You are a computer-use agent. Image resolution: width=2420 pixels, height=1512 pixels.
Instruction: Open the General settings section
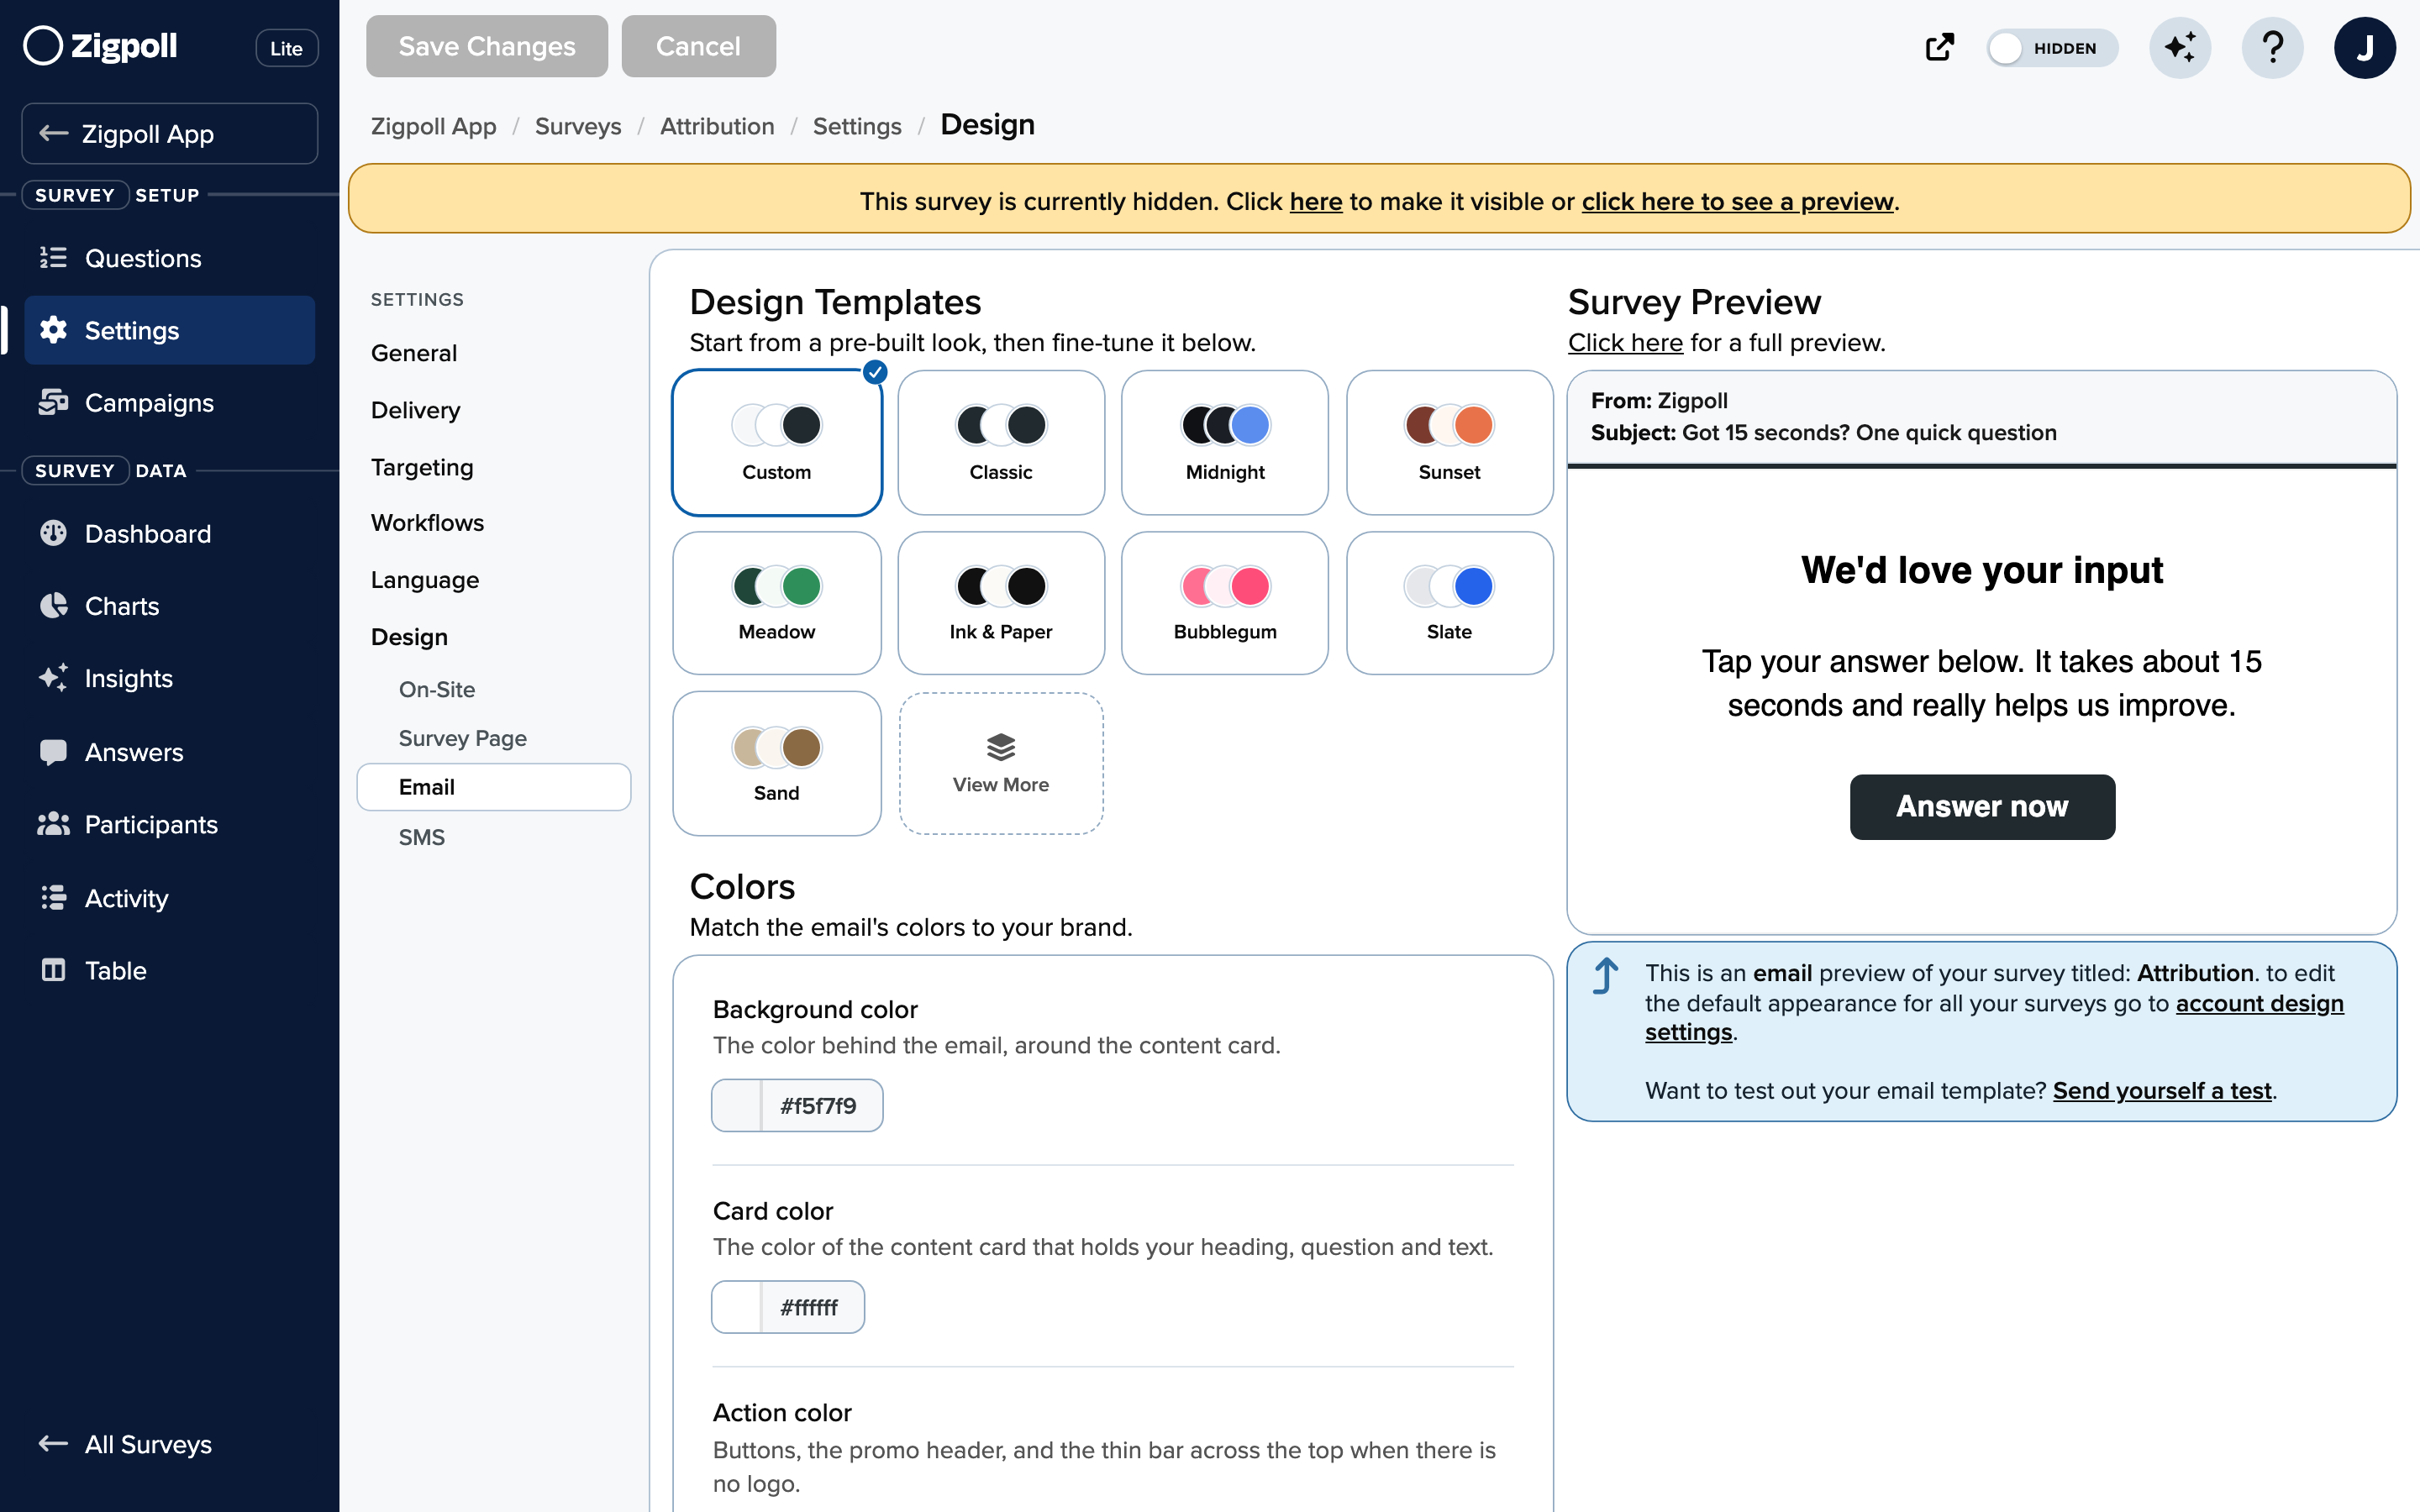[414, 353]
